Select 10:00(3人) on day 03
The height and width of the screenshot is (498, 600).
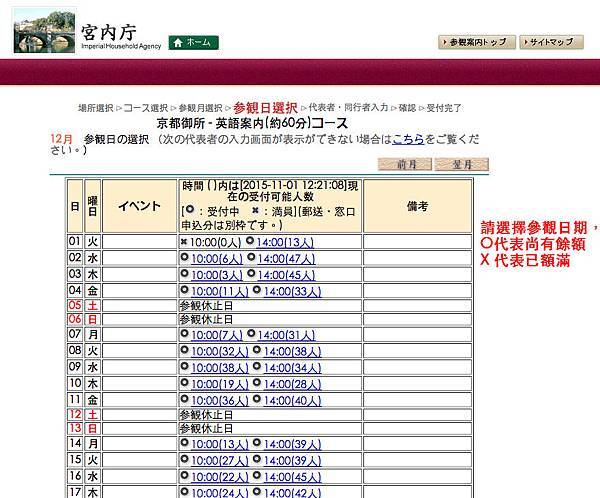tap(217, 275)
